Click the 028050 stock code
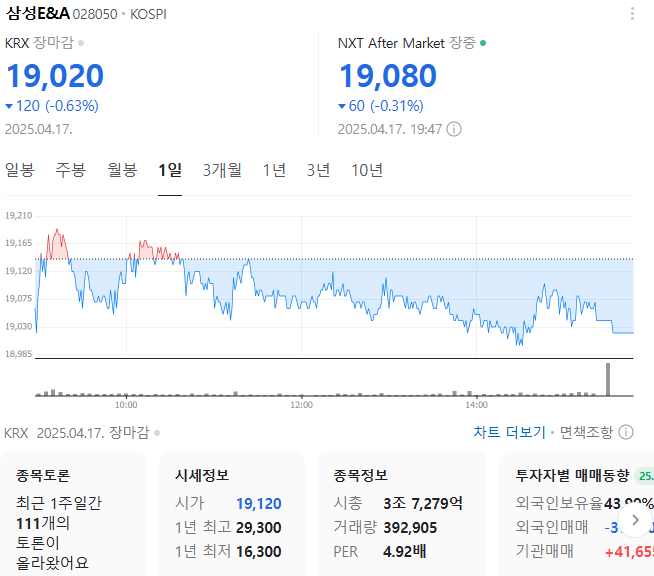The height and width of the screenshot is (576, 654). tap(95, 15)
